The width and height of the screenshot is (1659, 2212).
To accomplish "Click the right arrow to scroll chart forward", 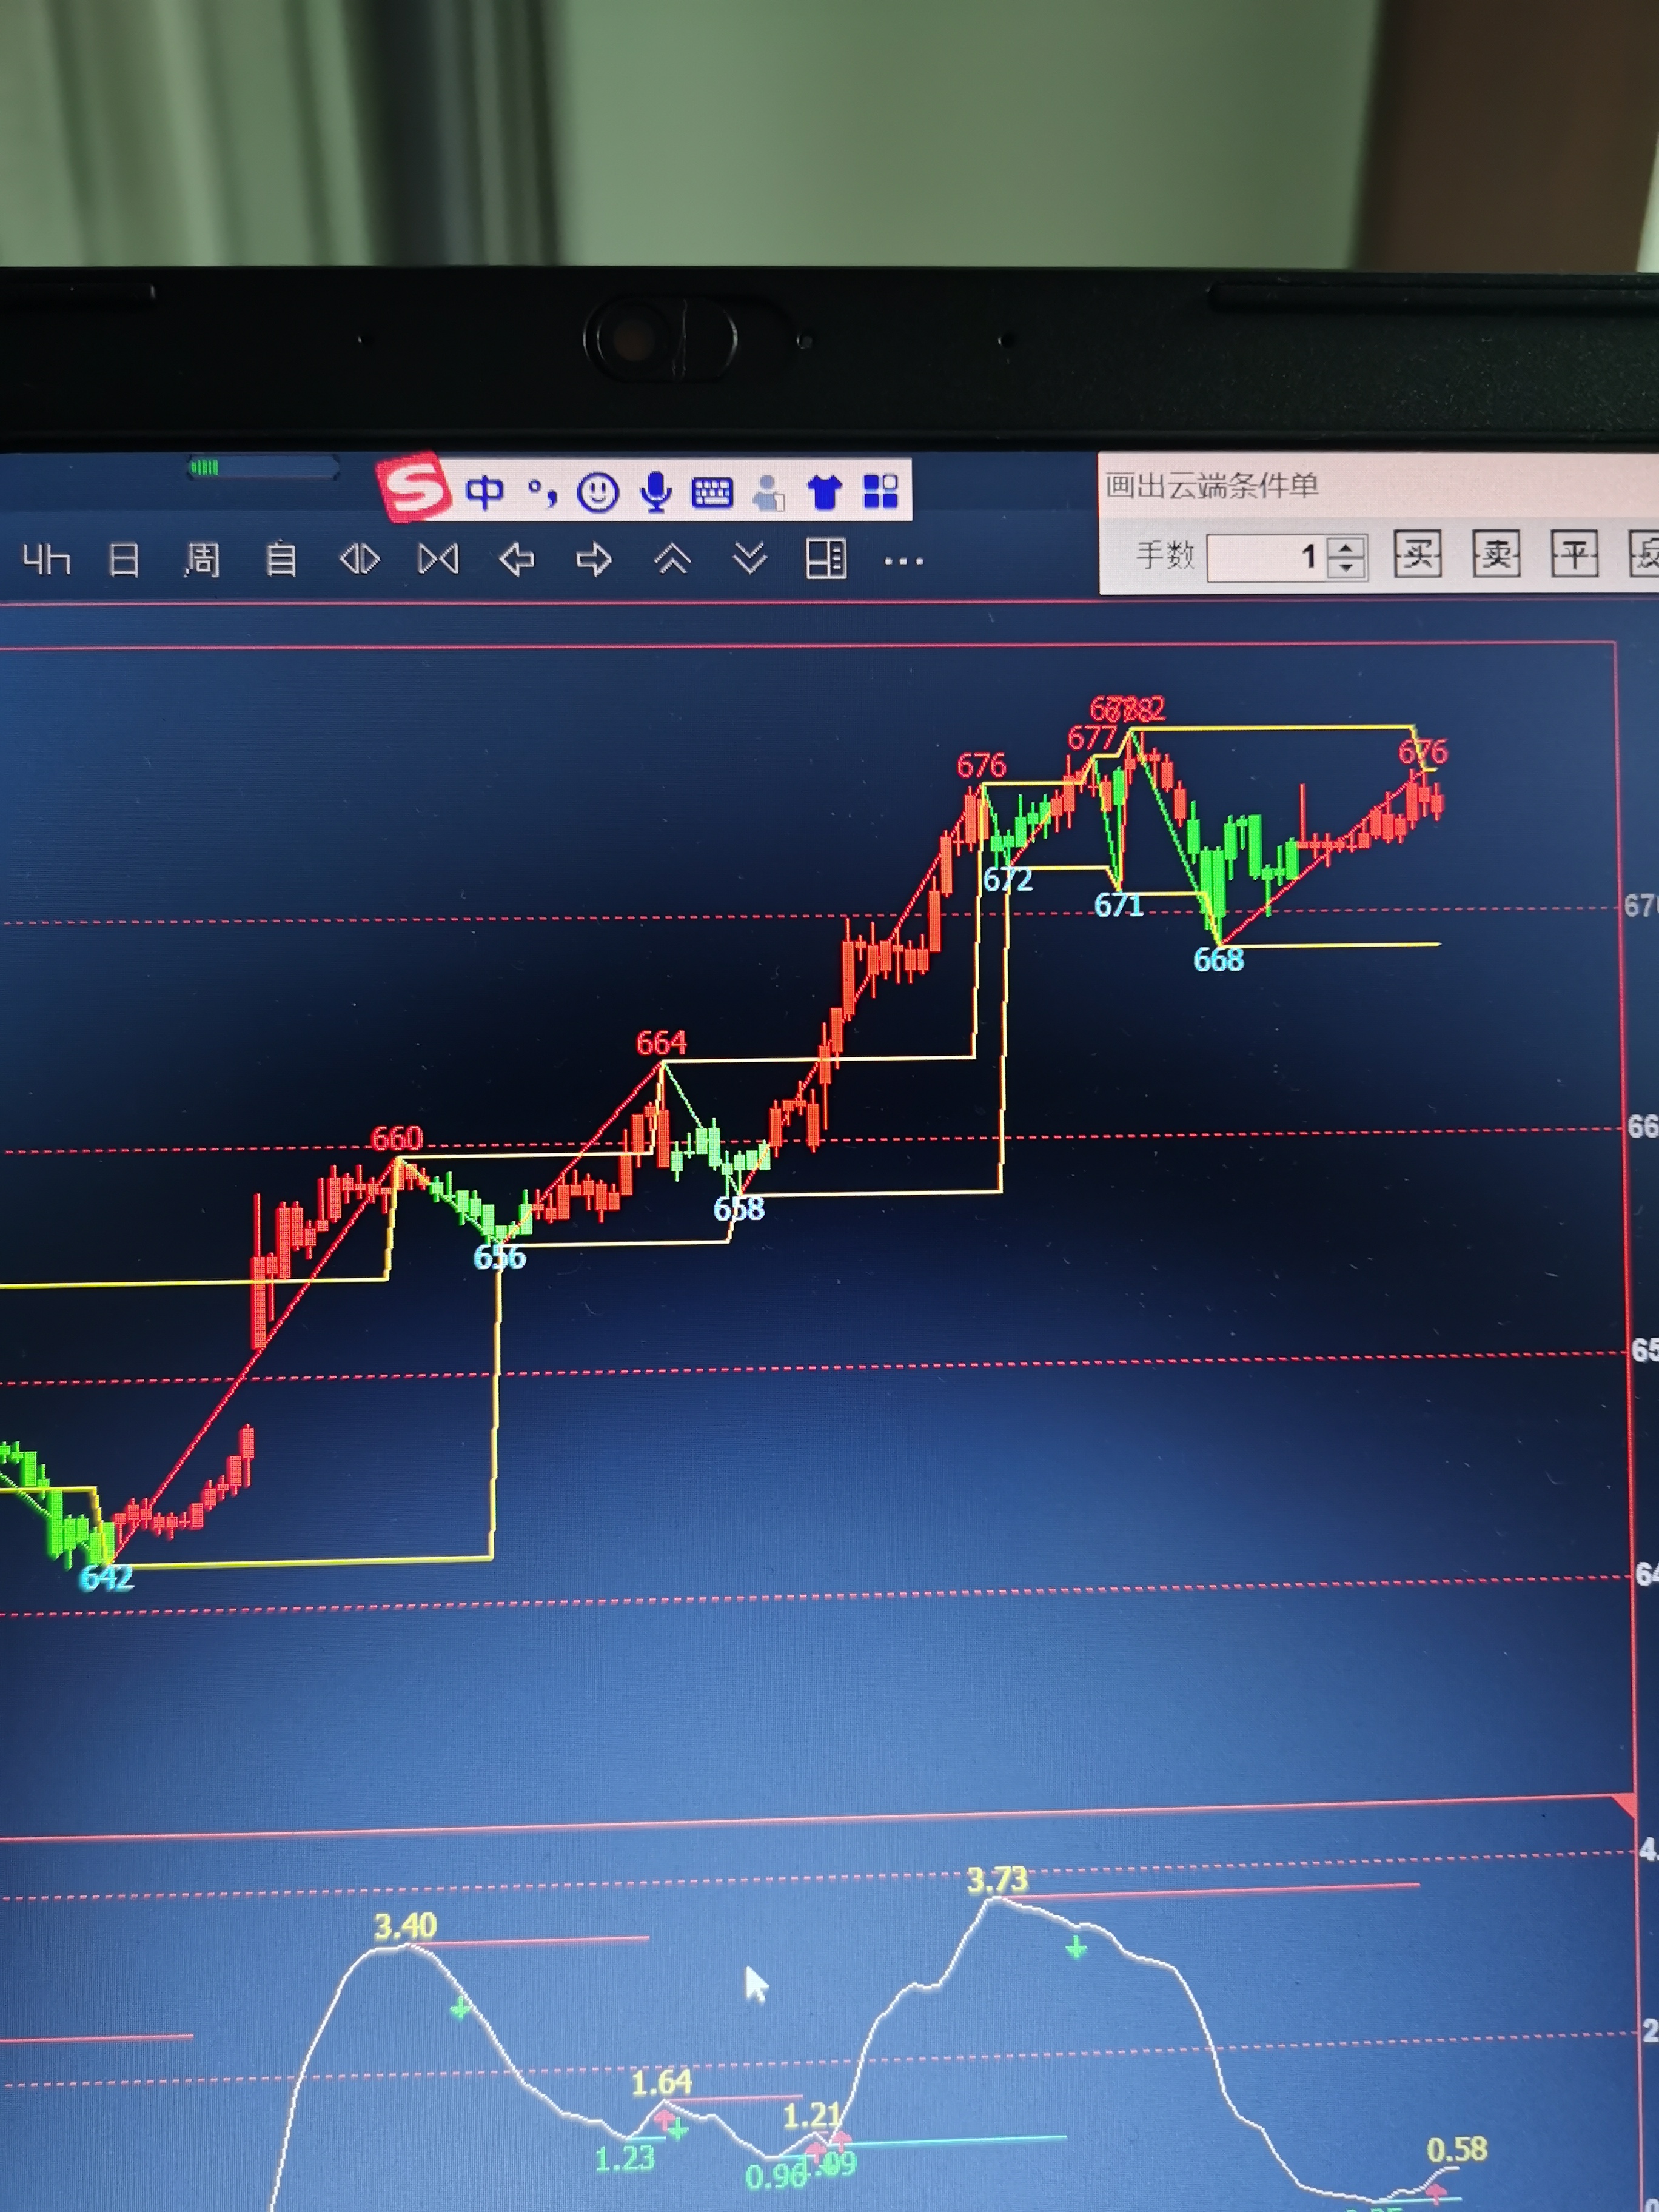I will click(594, 559).
